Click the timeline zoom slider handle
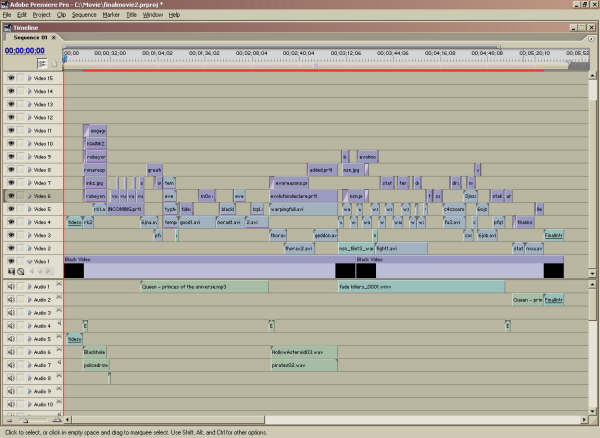The image size is (600, 438). [x=26, y=420]
